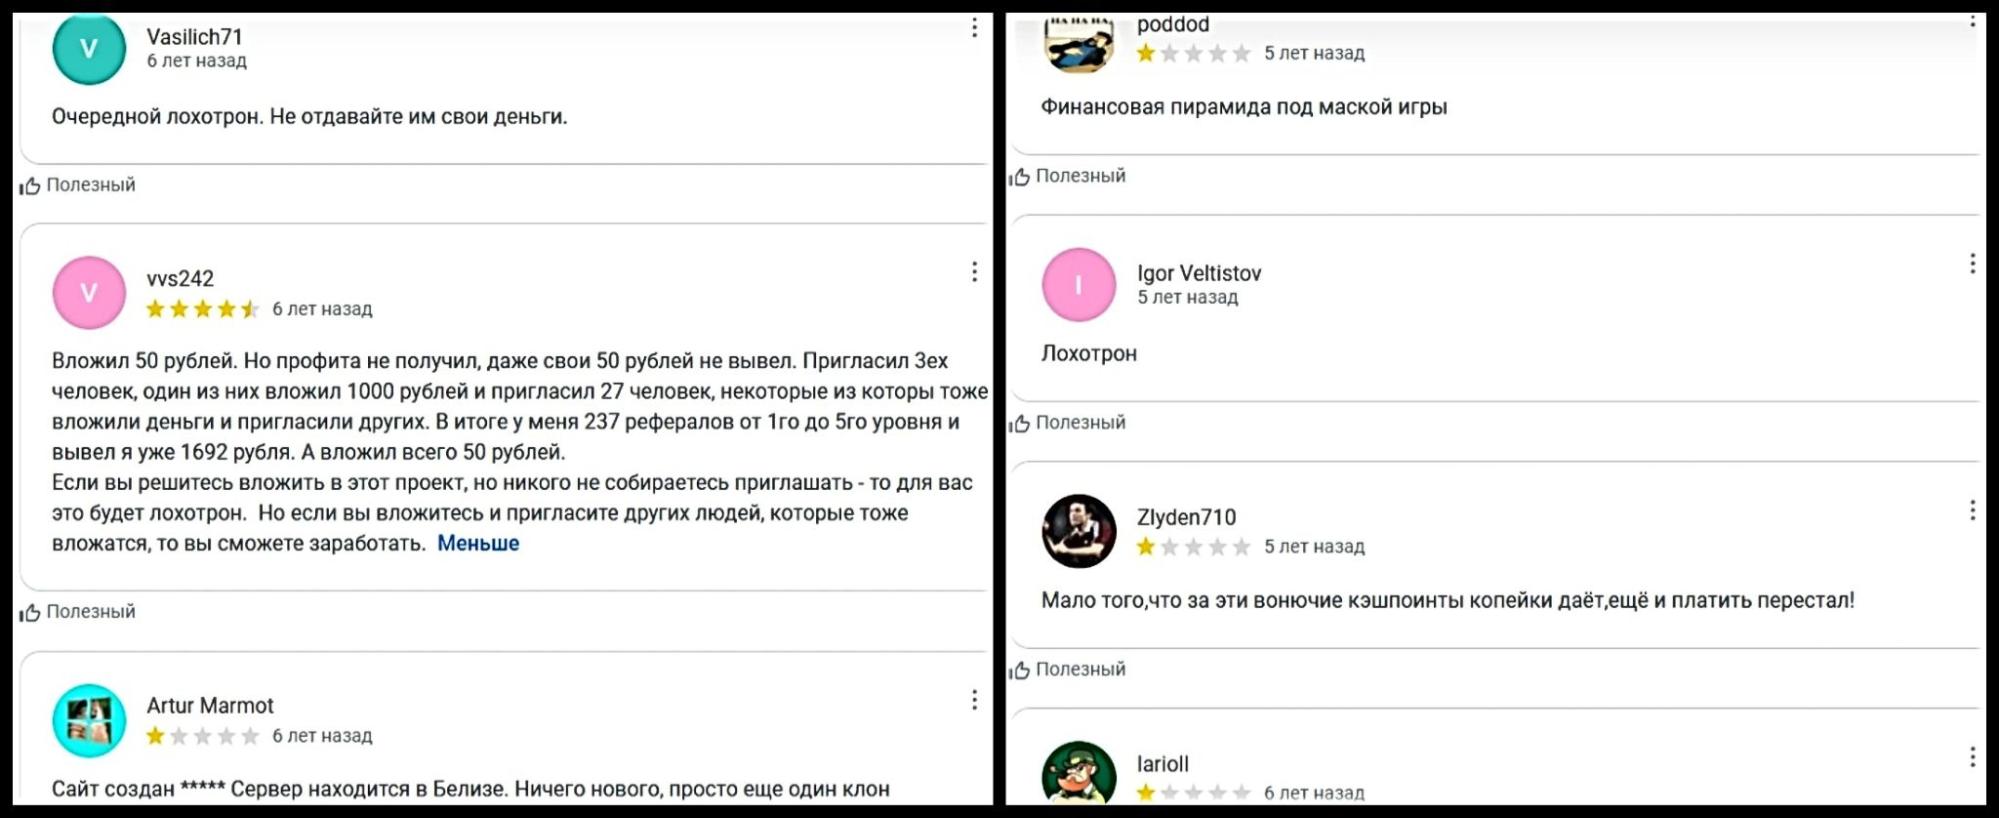This screenshot has height=818, width=1999.
Task: Open Artur Marmot's profile picture
Action: coord(89,720)
